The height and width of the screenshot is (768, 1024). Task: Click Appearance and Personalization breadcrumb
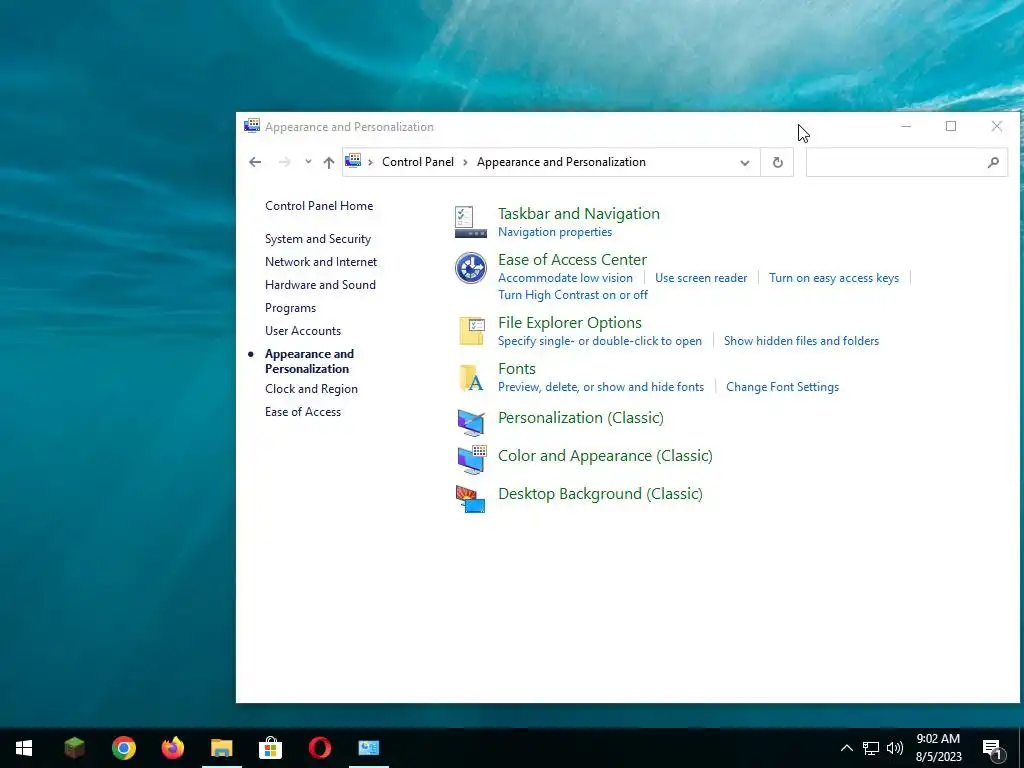click(561, 162)
